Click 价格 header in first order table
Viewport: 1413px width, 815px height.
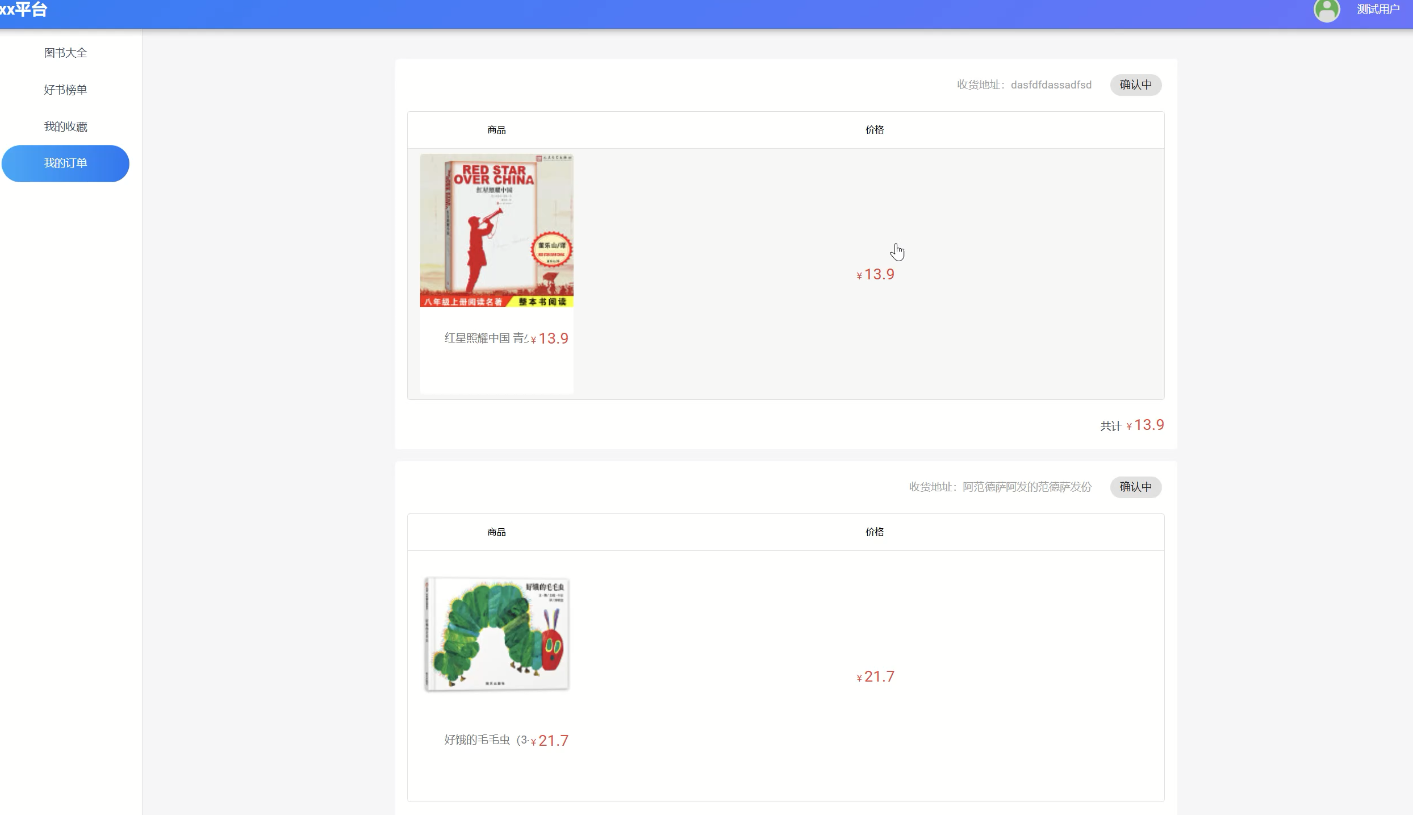[875, 130]
